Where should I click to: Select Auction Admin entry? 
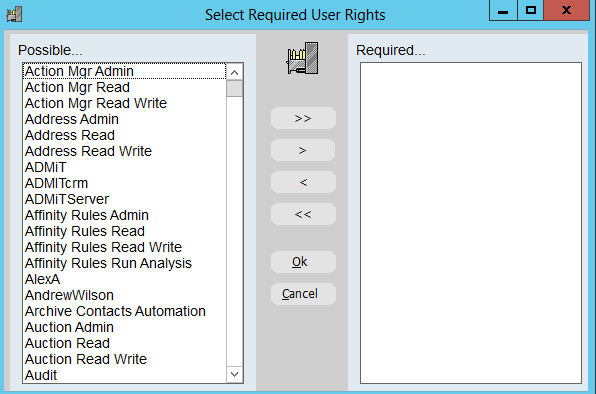pyautogui.click(x=125, y=327)
